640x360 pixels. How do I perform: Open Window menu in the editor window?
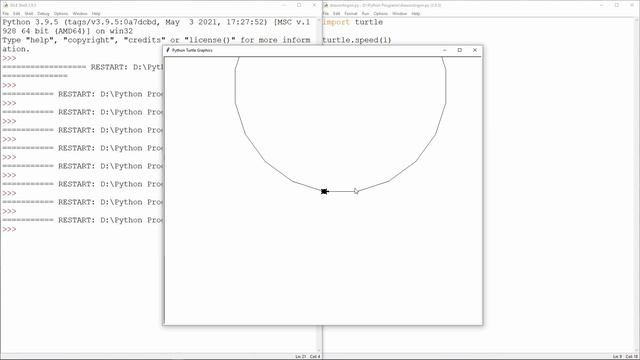point(399,13)
